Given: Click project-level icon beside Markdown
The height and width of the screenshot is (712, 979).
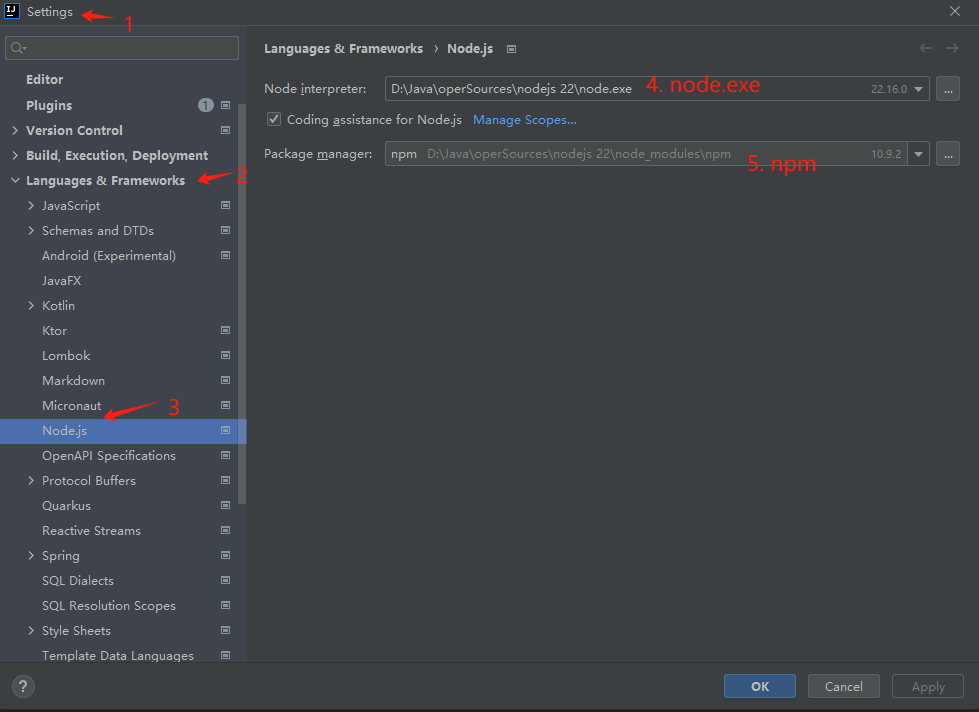Looking at the screenshot, I should [x=225, y=380].
